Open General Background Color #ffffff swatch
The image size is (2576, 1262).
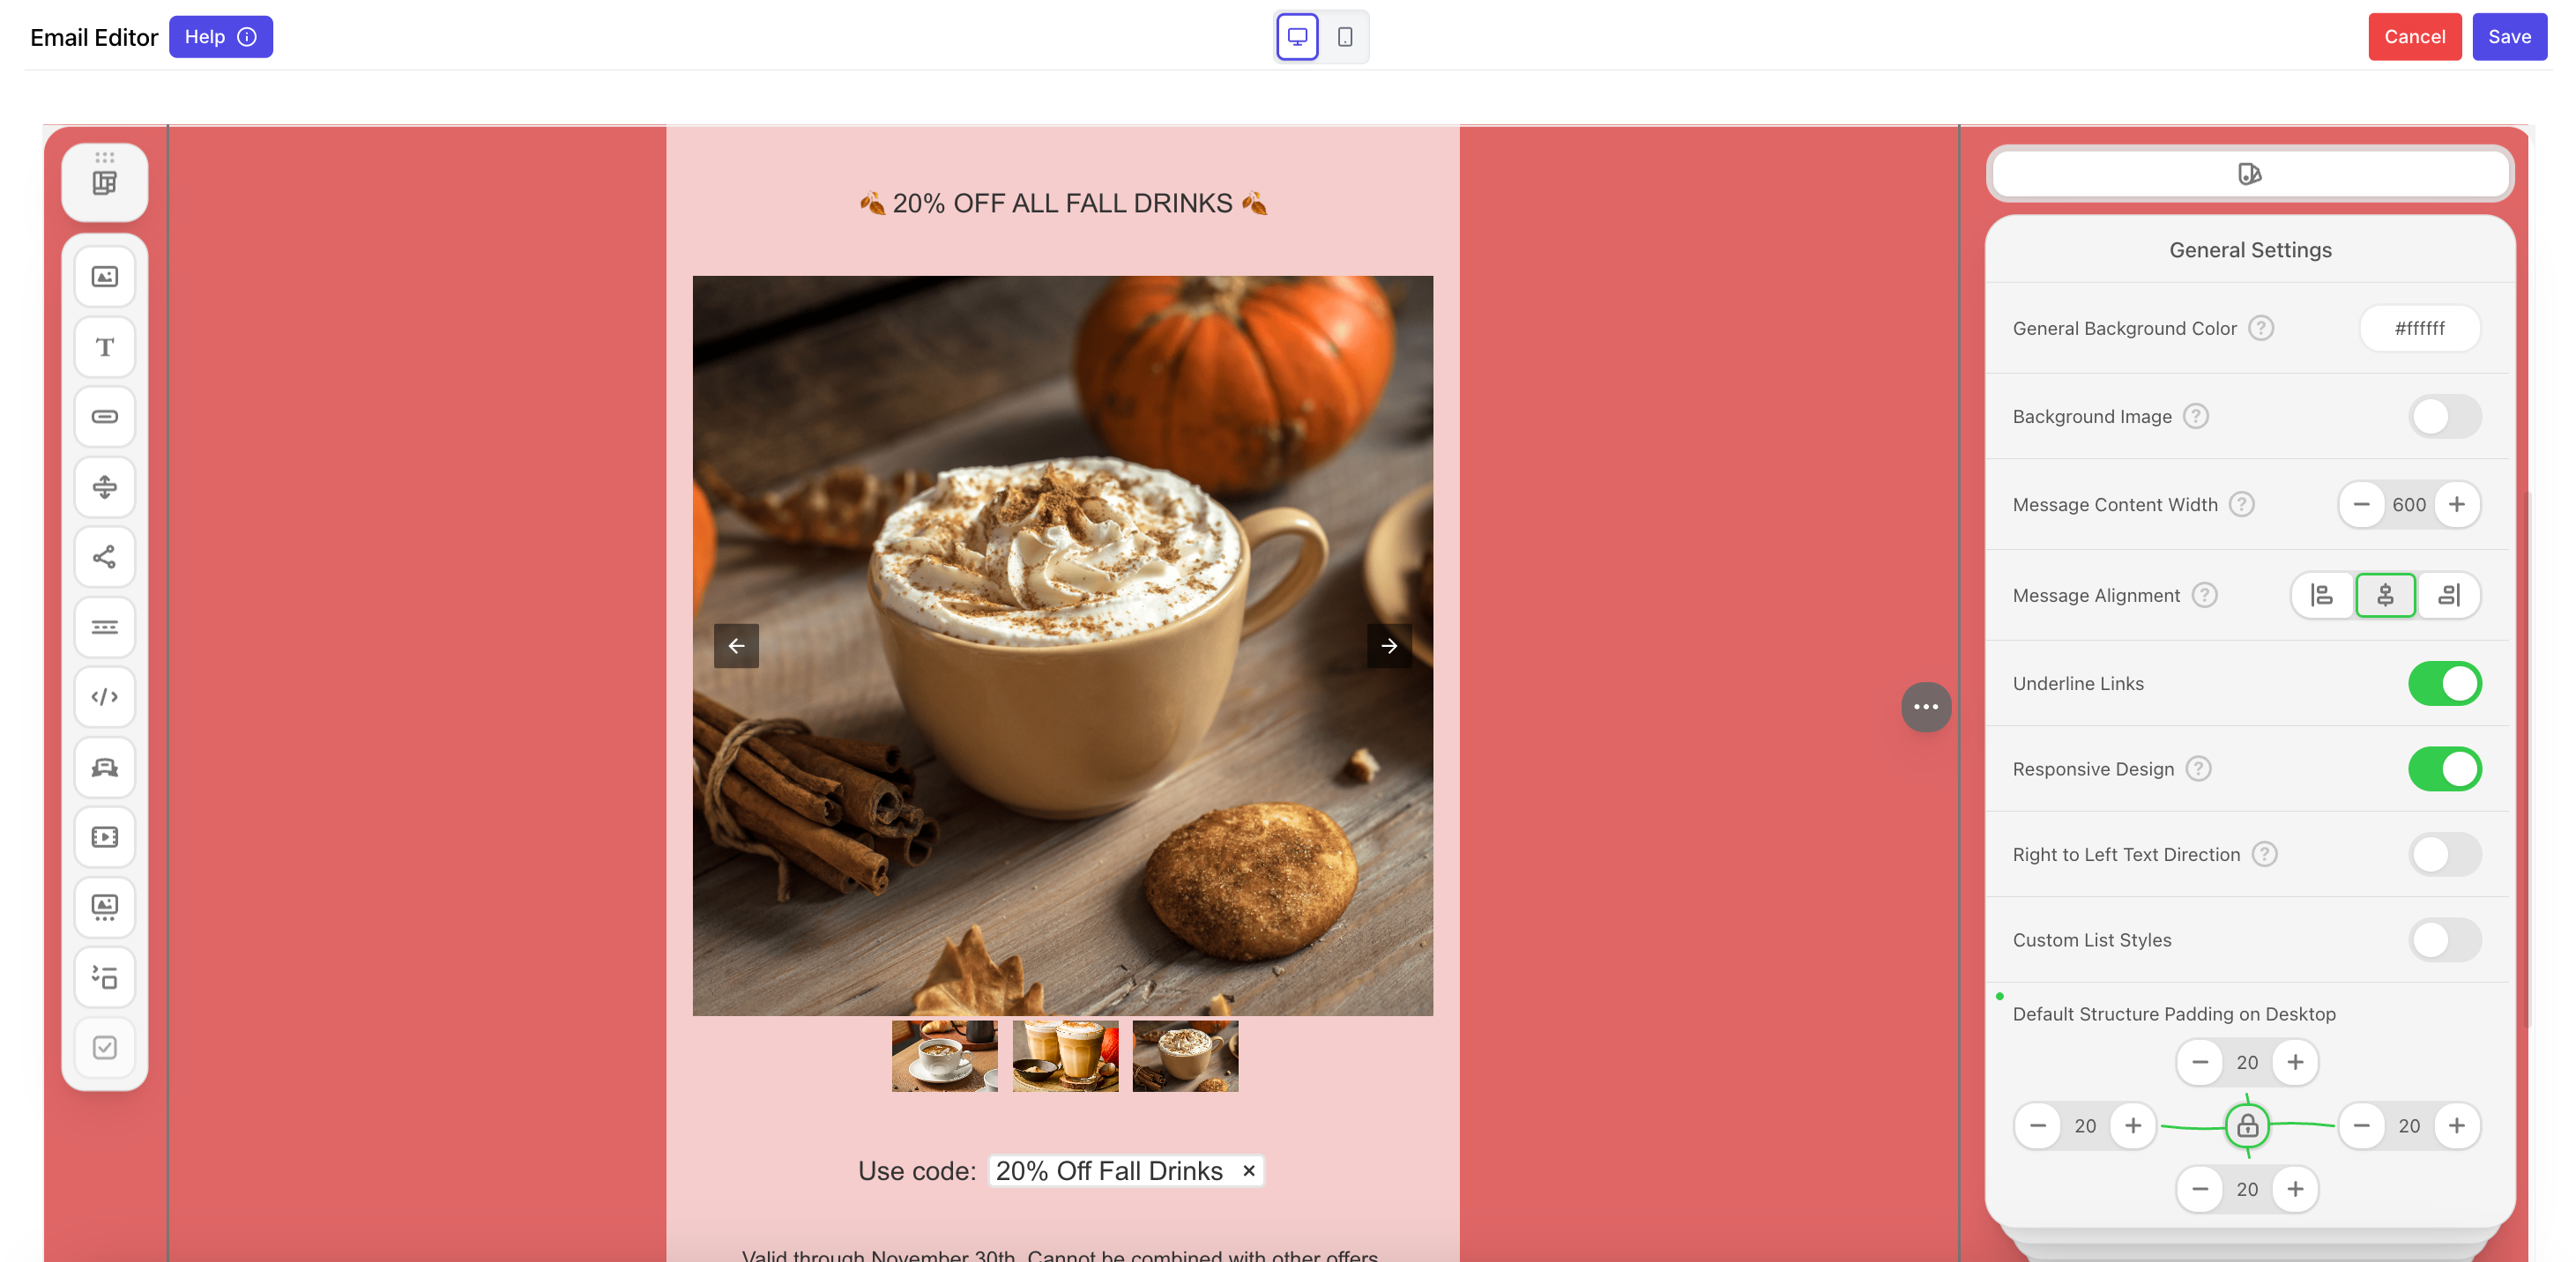2419,329
